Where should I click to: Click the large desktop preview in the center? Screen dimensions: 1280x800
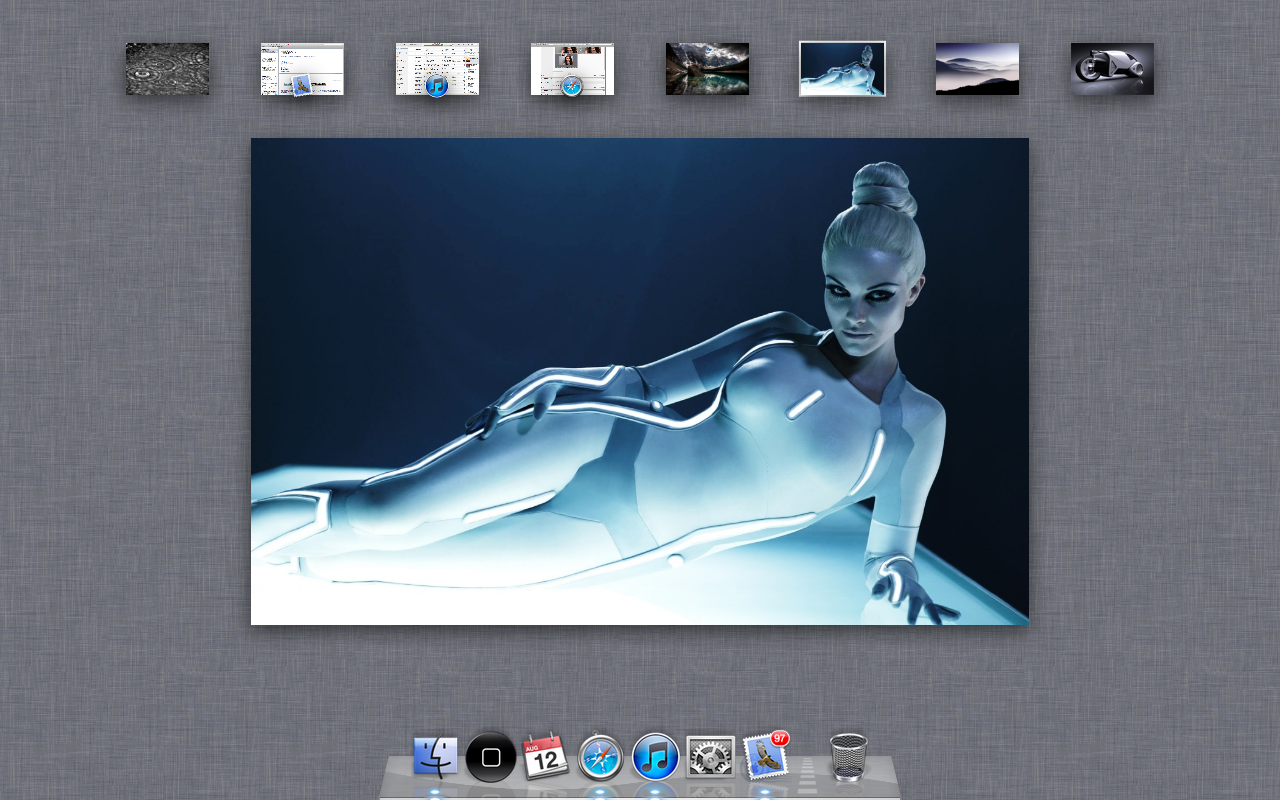pos(640,382)
